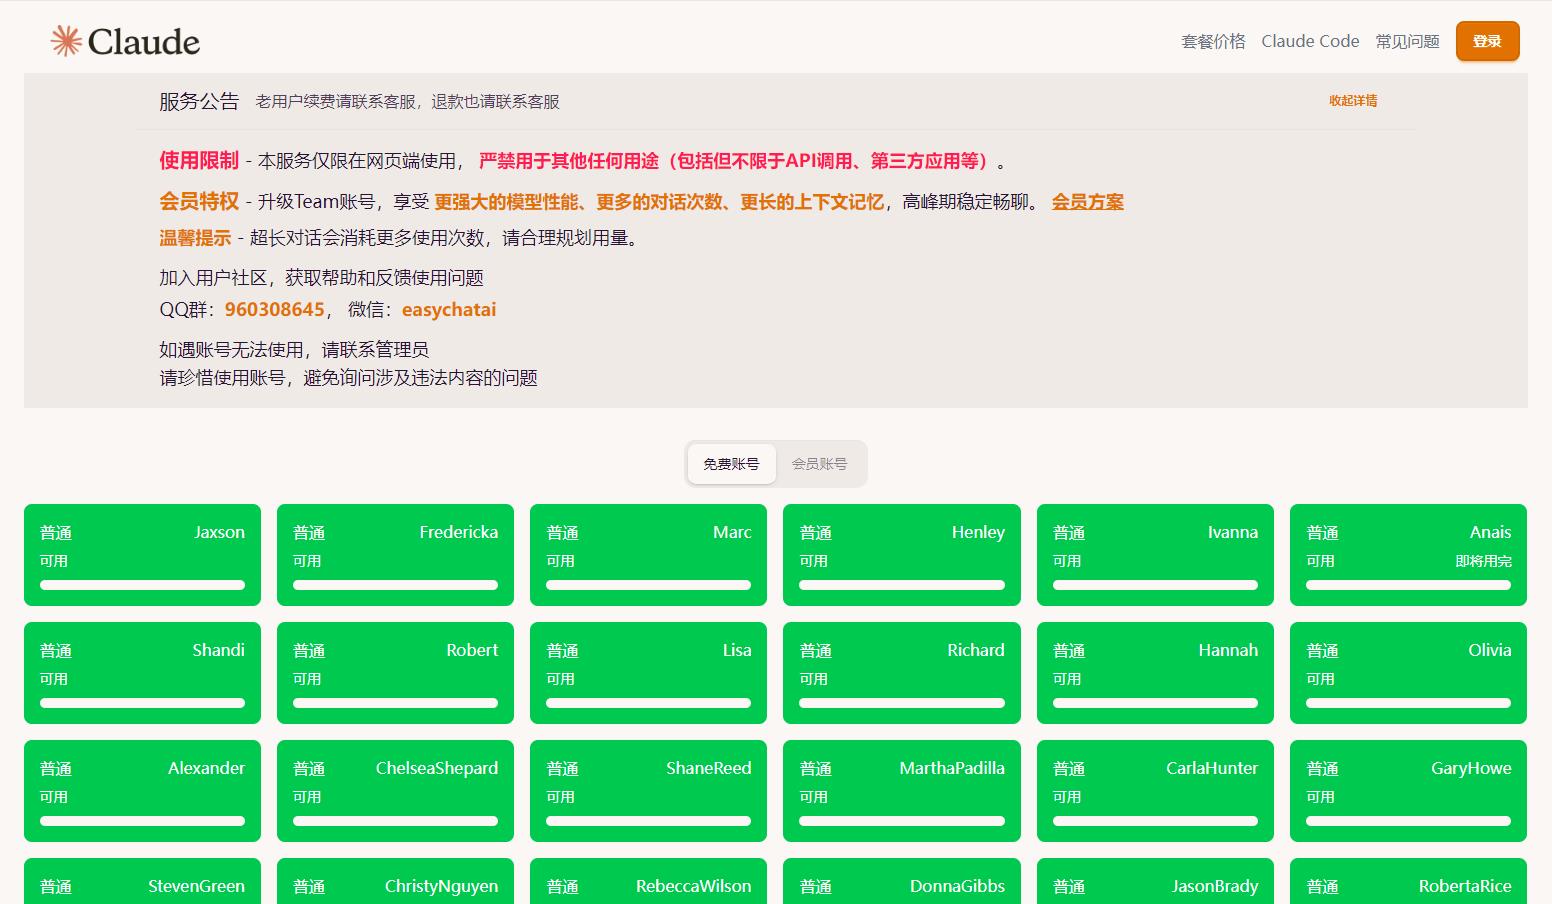Image resolution: width=1552 pixels, height=904 pixels.
Task: Select the Jaxson free account card
Action: [x=142, y=555]
